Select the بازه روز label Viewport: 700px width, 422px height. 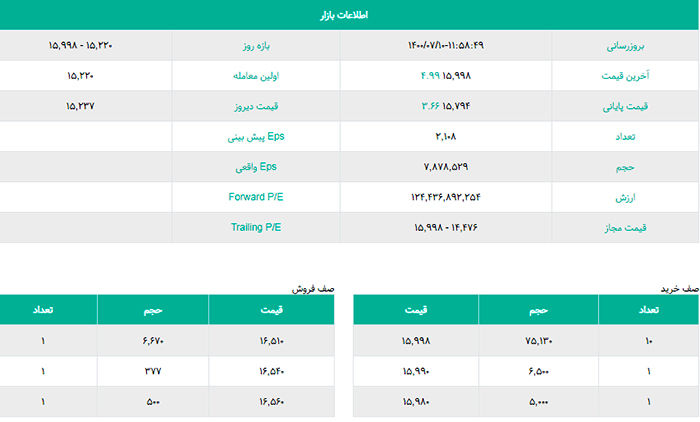(256, 46)
